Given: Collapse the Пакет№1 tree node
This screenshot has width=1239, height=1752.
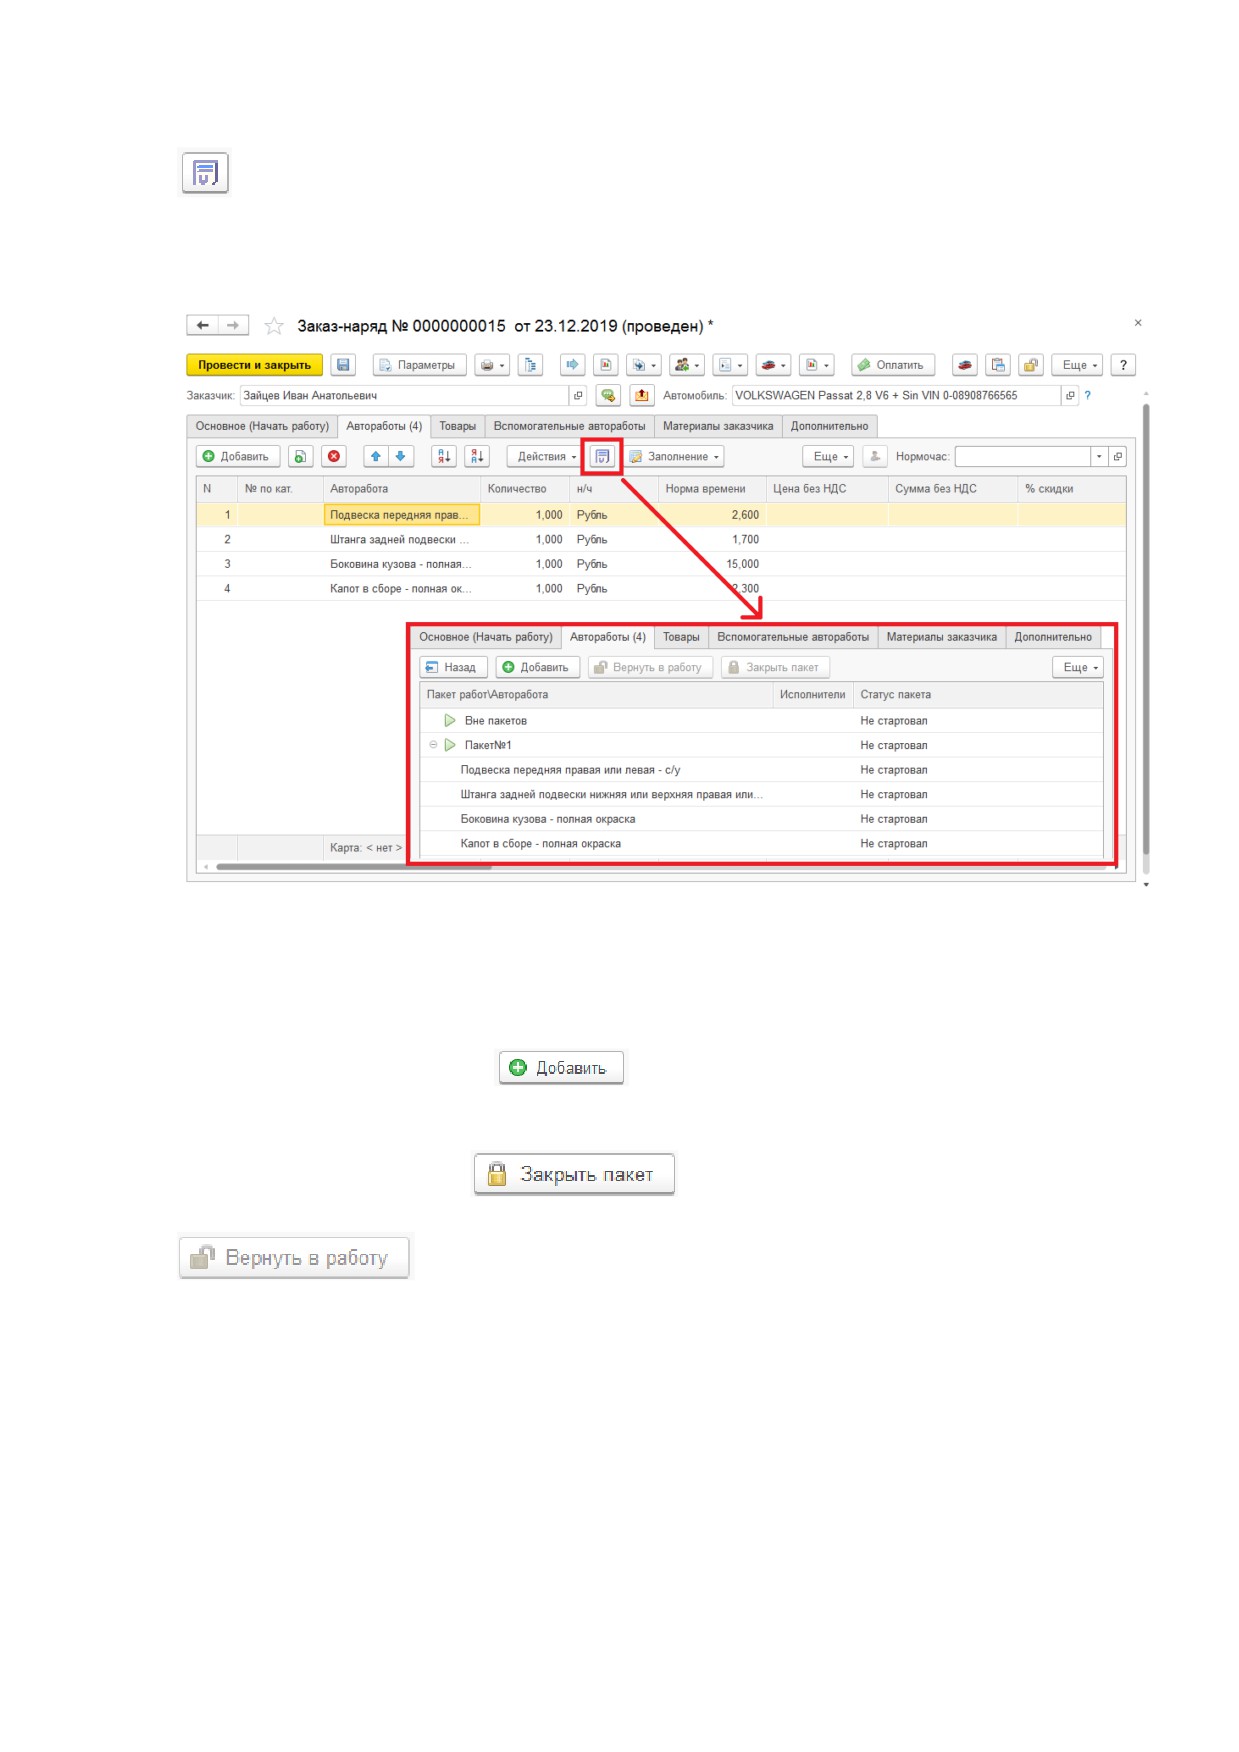Looking at the screenshot, I should coord(433,745).
